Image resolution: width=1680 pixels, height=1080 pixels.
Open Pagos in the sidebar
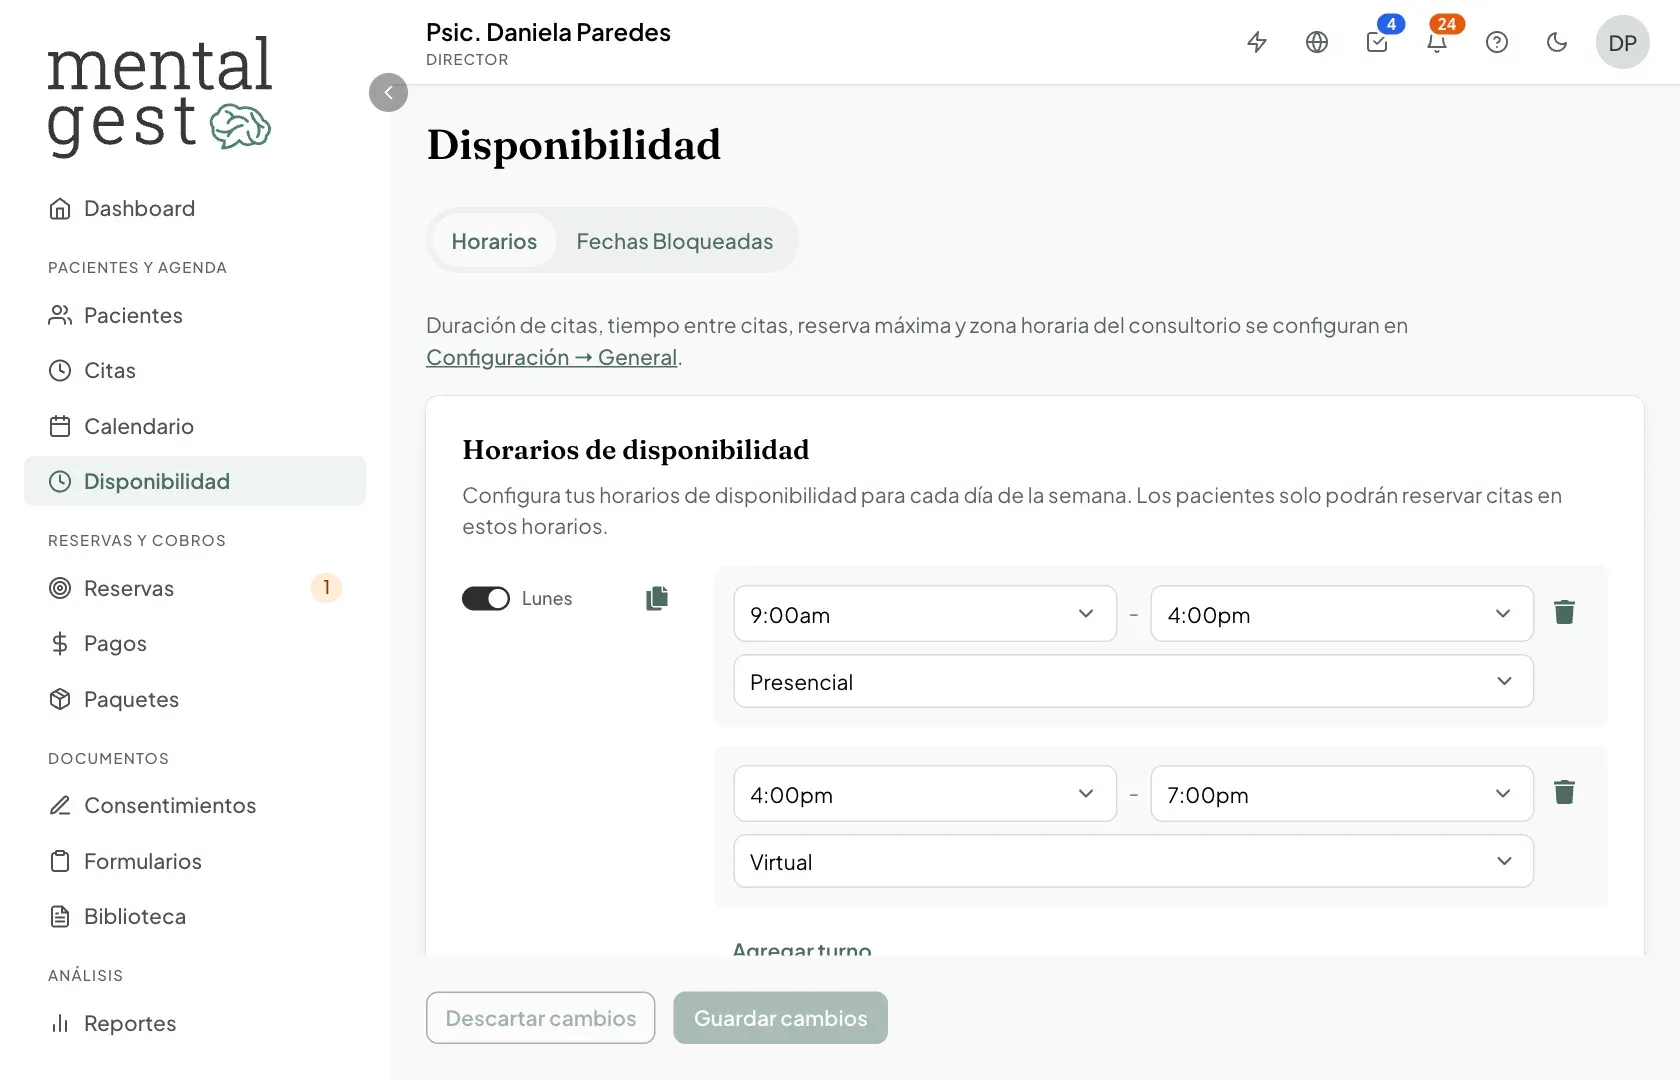click(195, 643)
